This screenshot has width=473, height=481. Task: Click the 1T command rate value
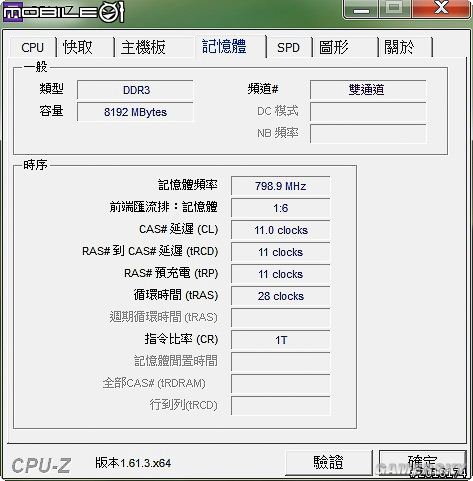point(281,340)
